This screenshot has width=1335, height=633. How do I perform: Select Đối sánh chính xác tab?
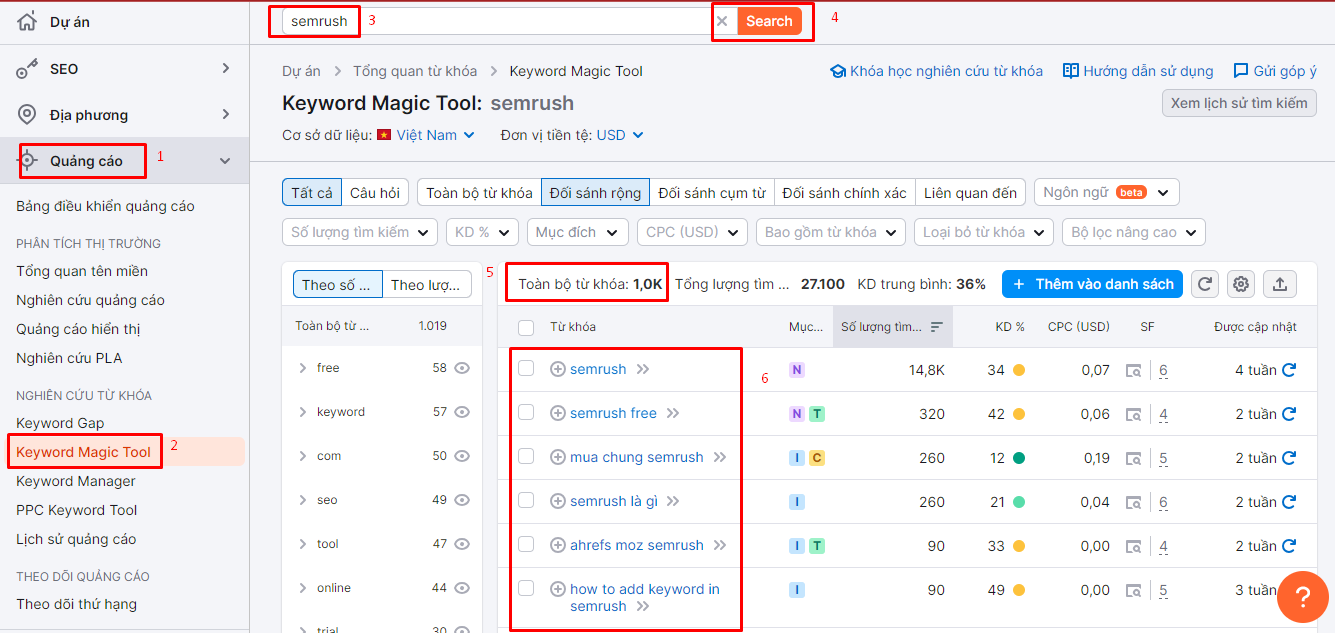click(x=845, y=193)
